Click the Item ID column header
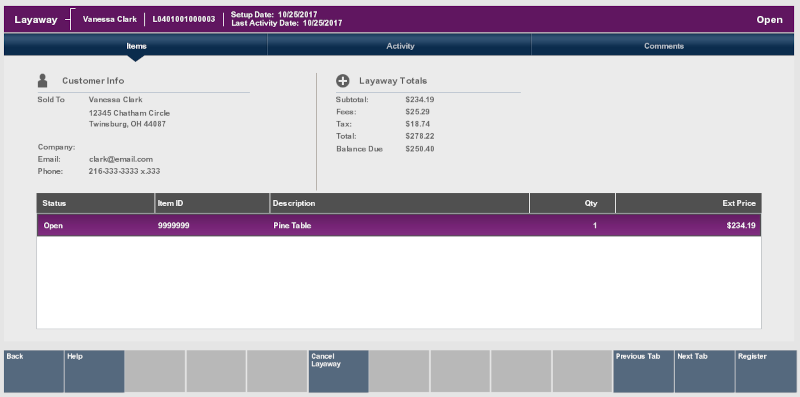 tap(212, 203)
